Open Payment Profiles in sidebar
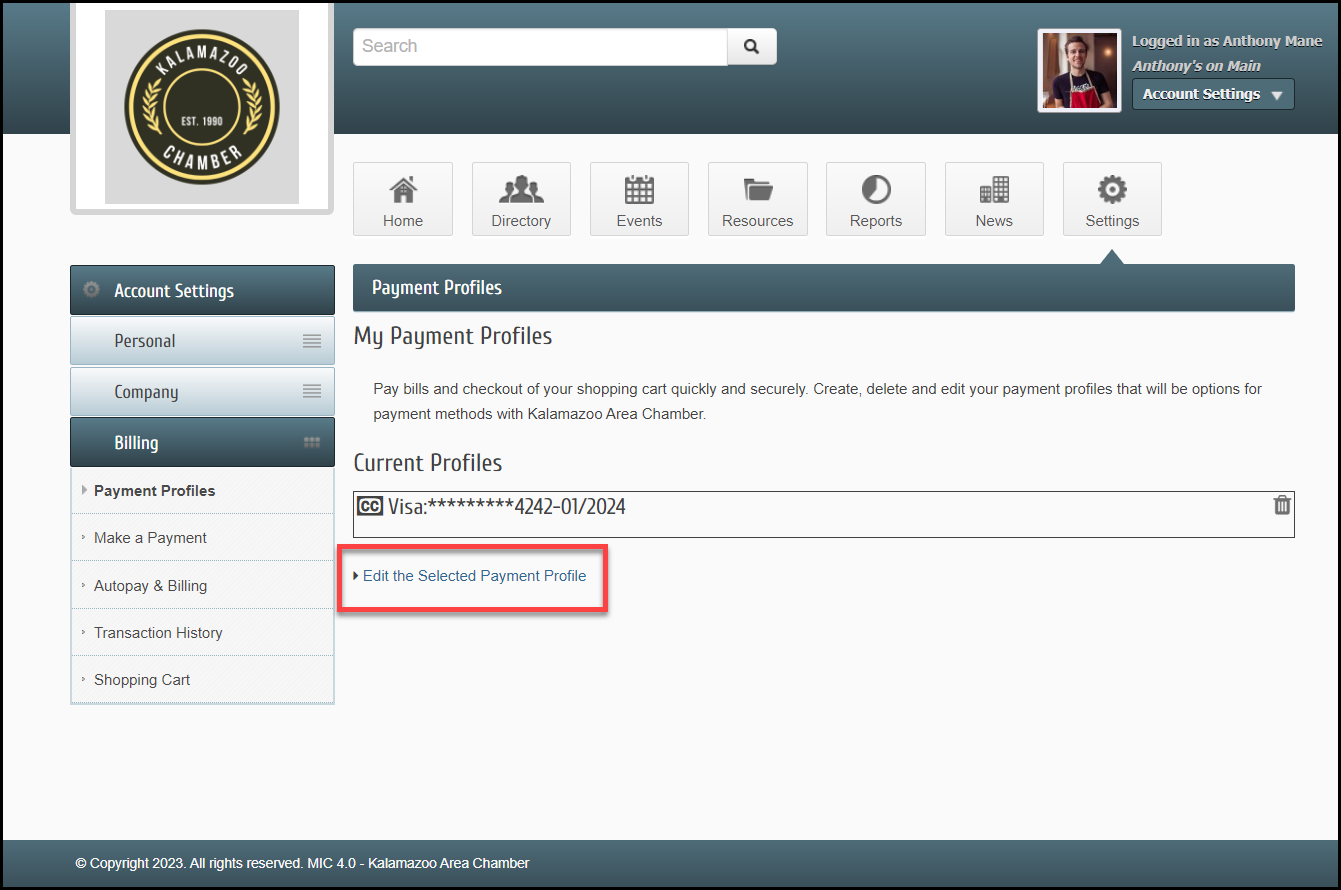1341x890 pixels. point(155,491)
